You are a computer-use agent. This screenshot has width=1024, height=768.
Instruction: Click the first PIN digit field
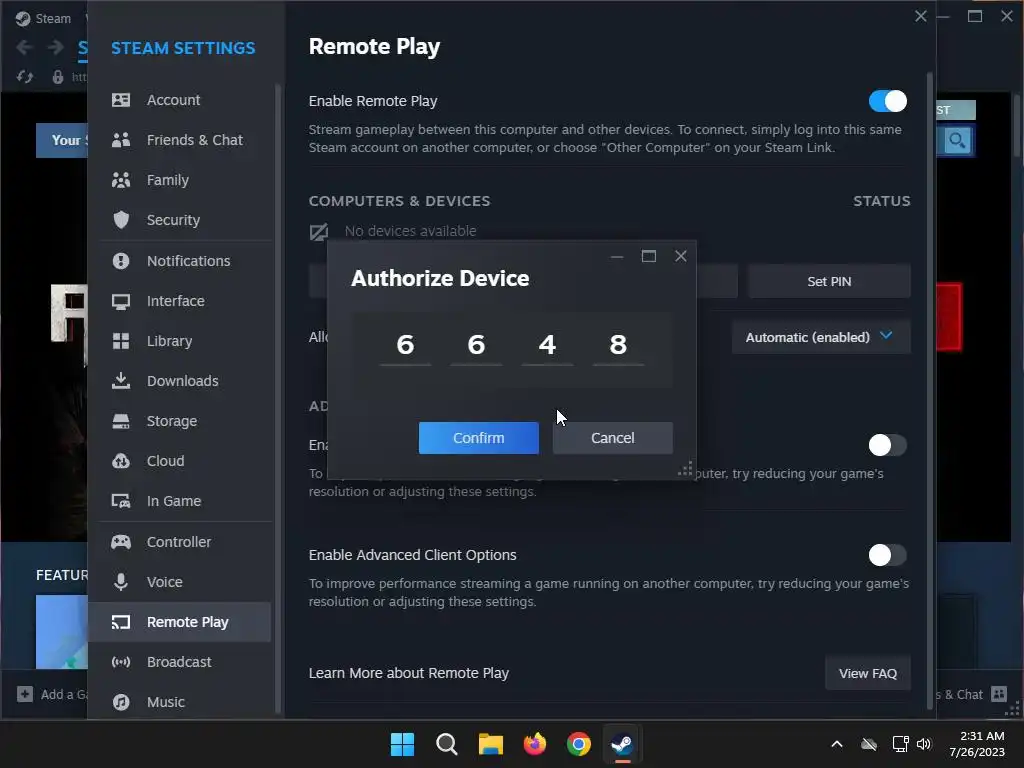[x=405, y=345]
